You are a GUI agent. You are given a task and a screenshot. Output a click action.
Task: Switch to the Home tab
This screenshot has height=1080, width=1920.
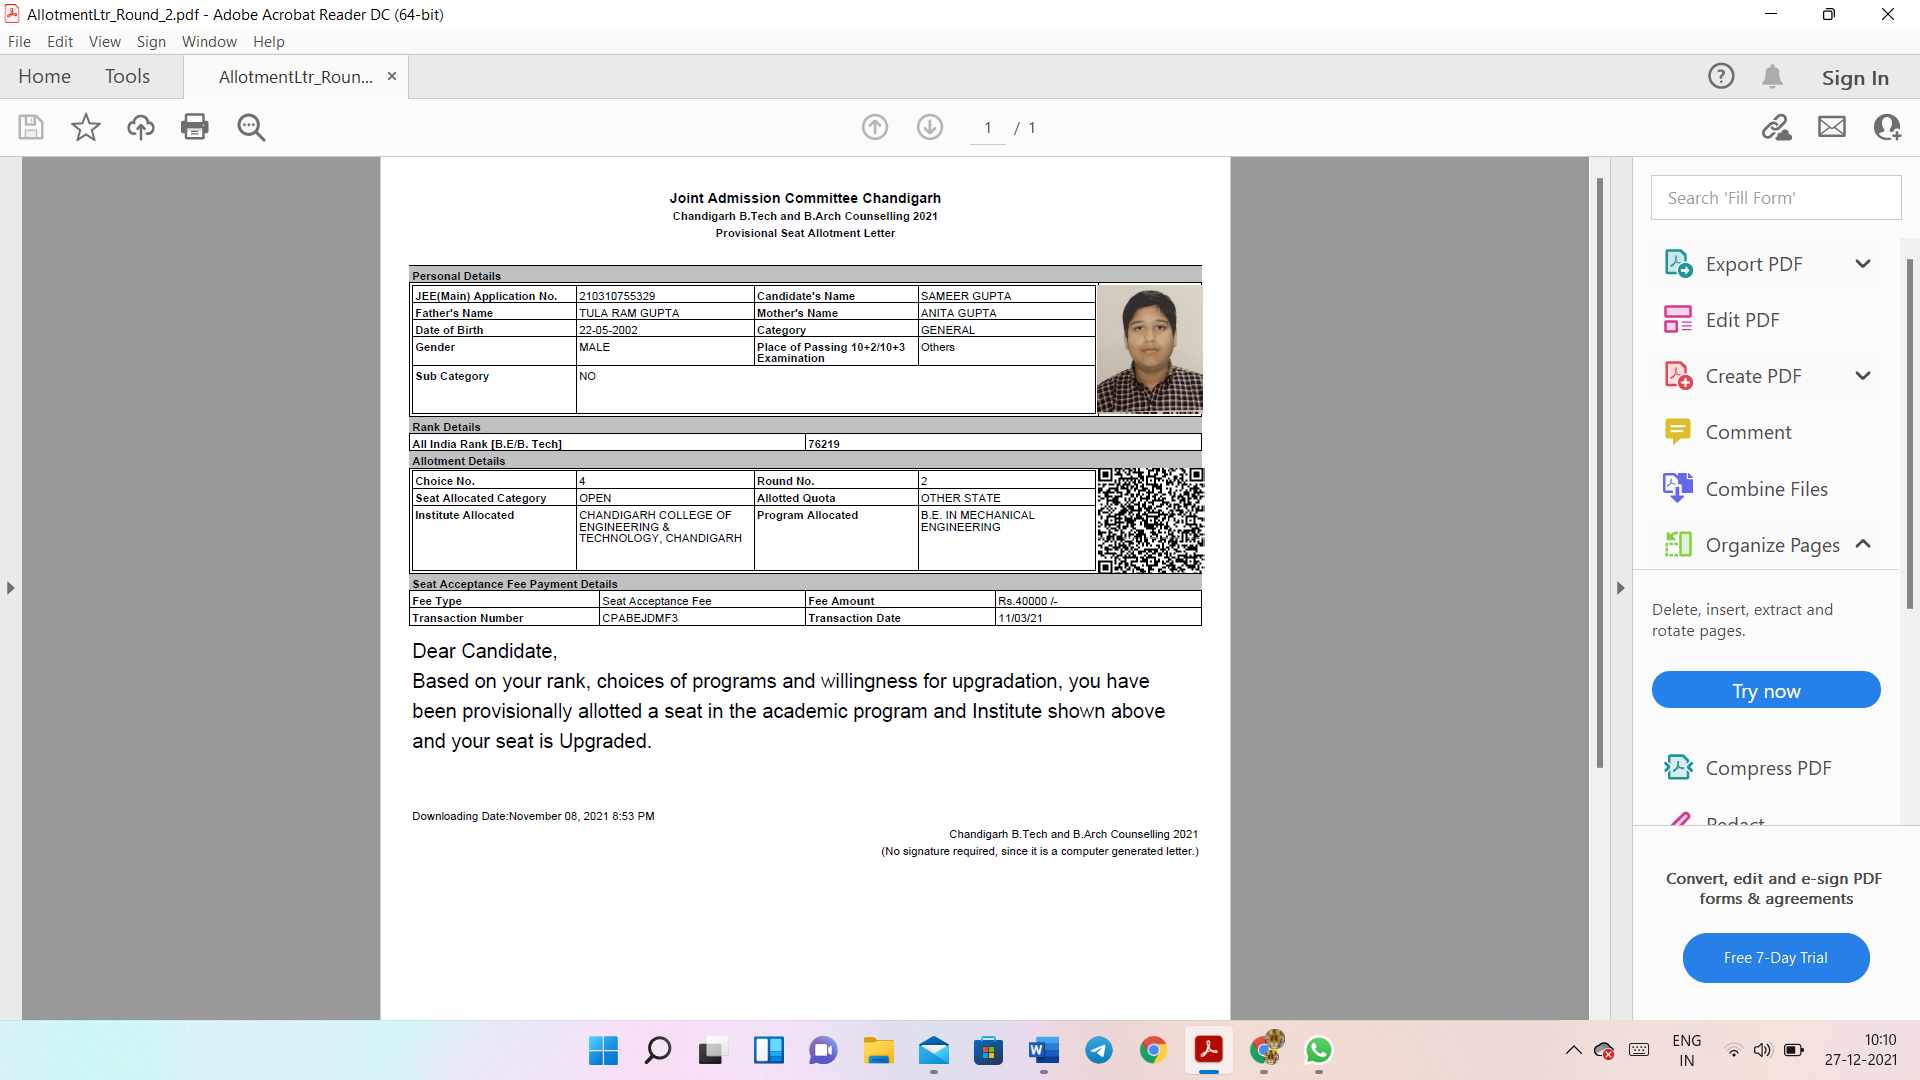44,76
